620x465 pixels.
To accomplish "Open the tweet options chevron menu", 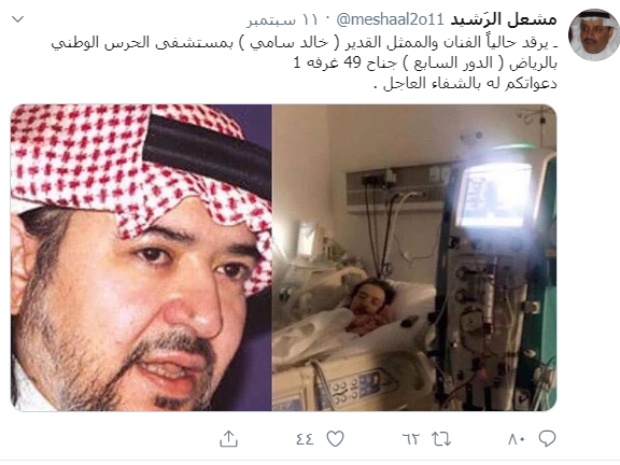I will click(x=18, y=19).
